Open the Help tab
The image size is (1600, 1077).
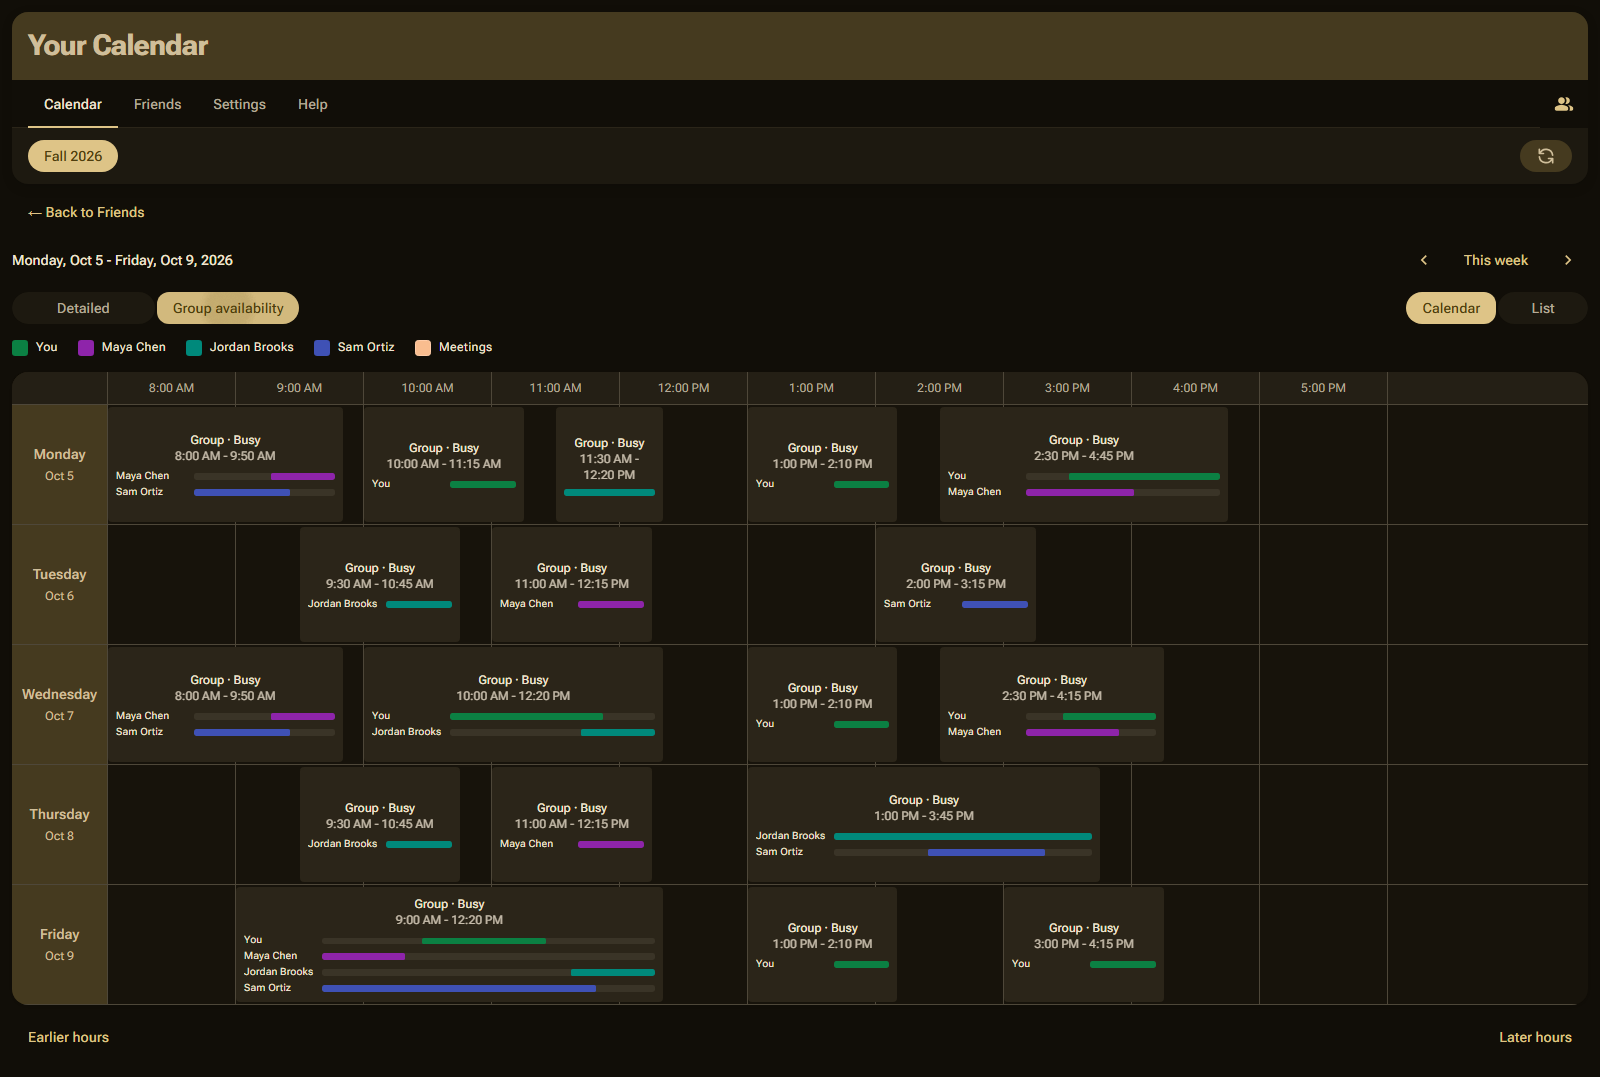coord(313,104)
